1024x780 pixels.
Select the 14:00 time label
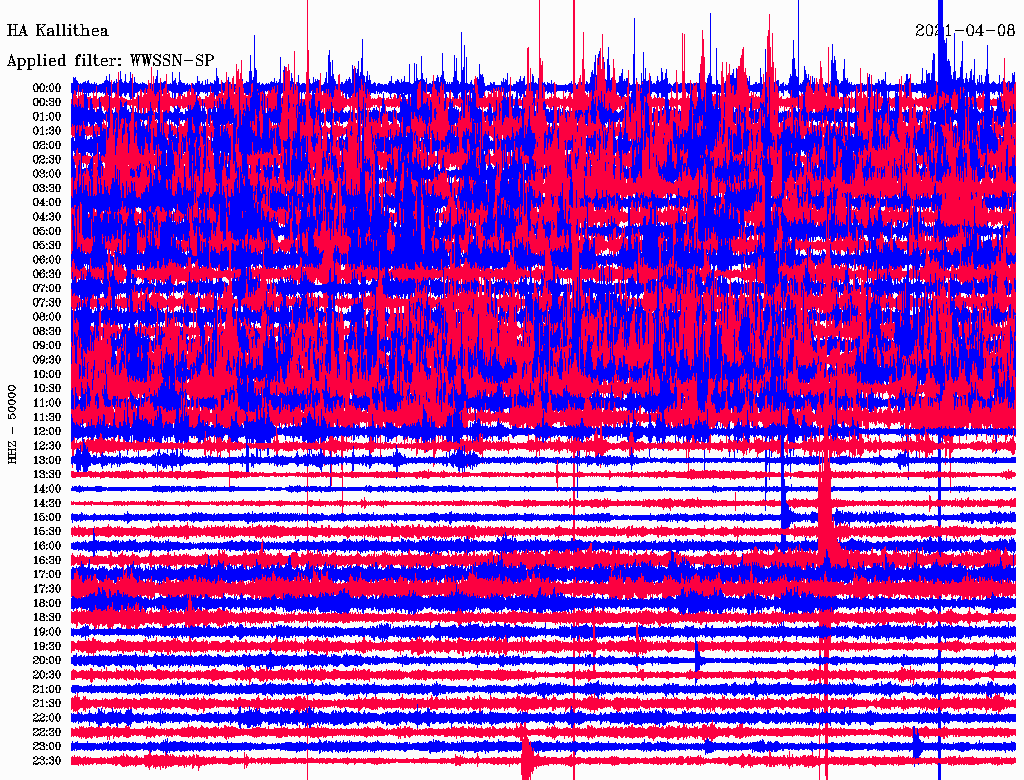click(47, 489)
